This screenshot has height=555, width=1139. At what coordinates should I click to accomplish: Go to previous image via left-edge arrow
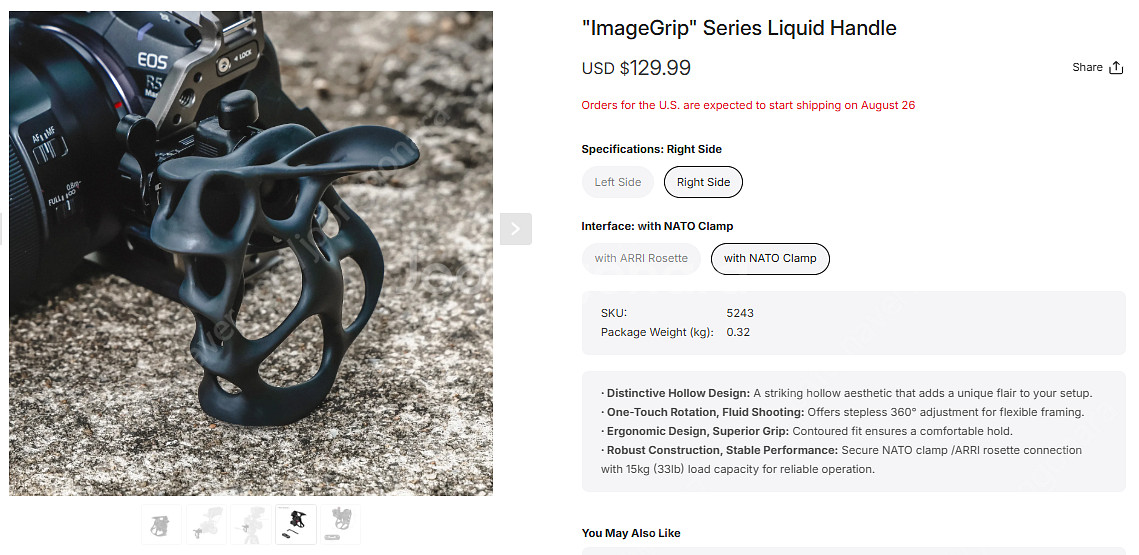point(1,229)
